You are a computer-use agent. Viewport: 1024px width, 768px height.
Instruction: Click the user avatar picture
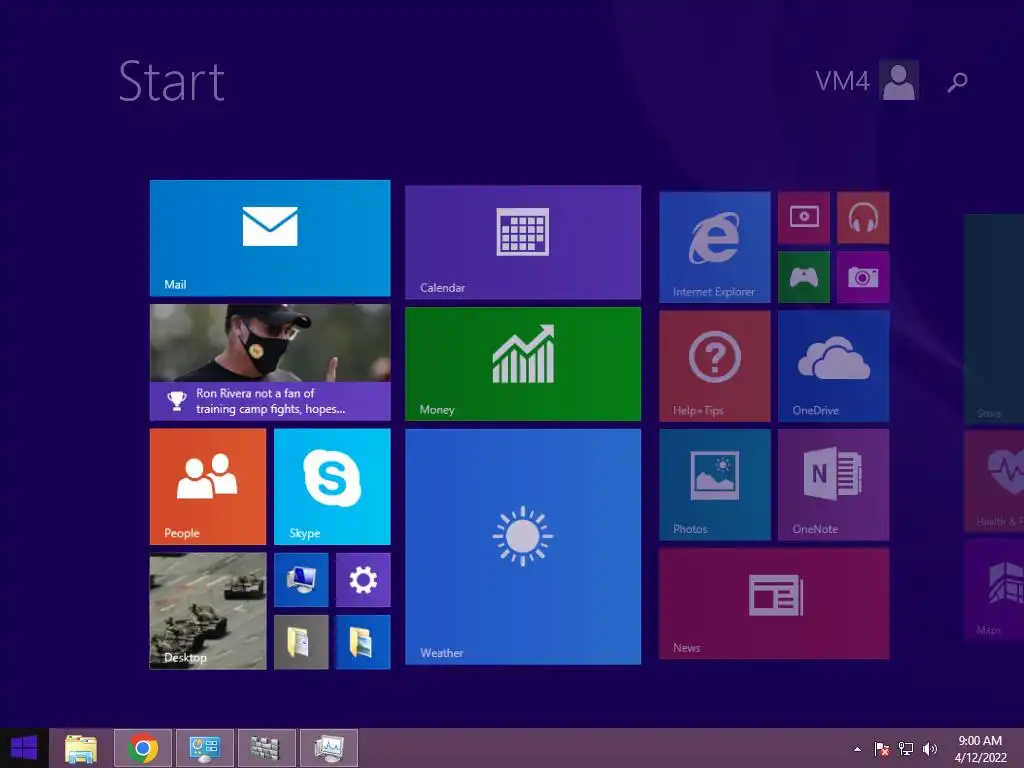[x=899, y=80]
